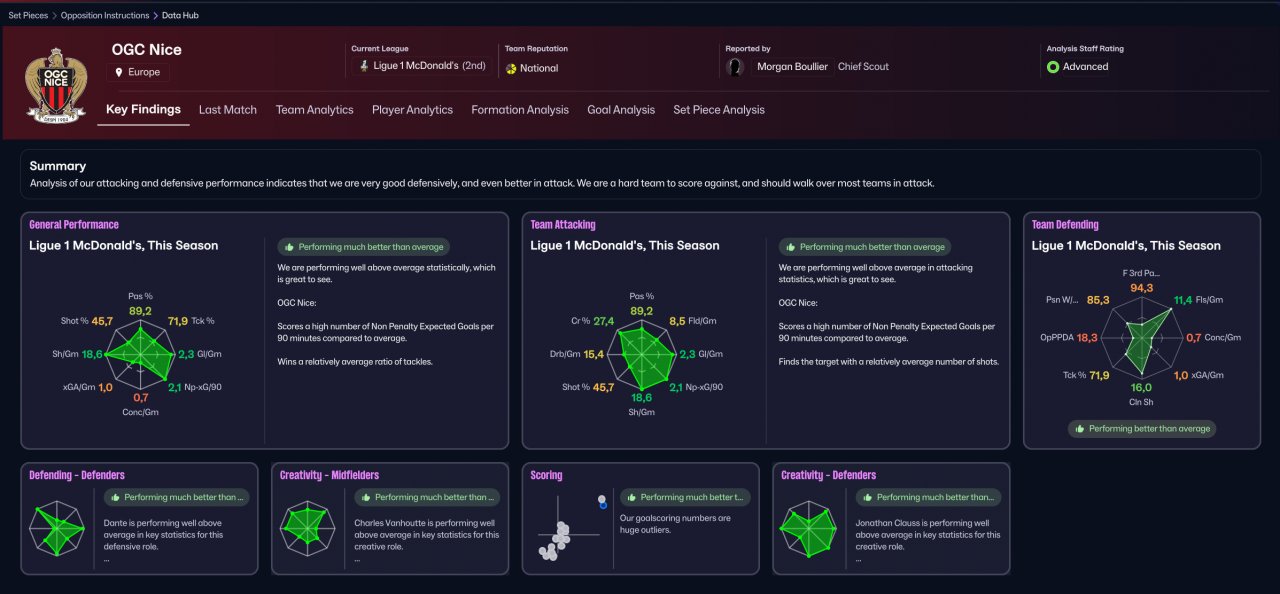Click thumbs-up icon in Creativity - Midfielders card
This screenshot has width=1280, height=594.
pyautogui.click(x=367, y=497)
